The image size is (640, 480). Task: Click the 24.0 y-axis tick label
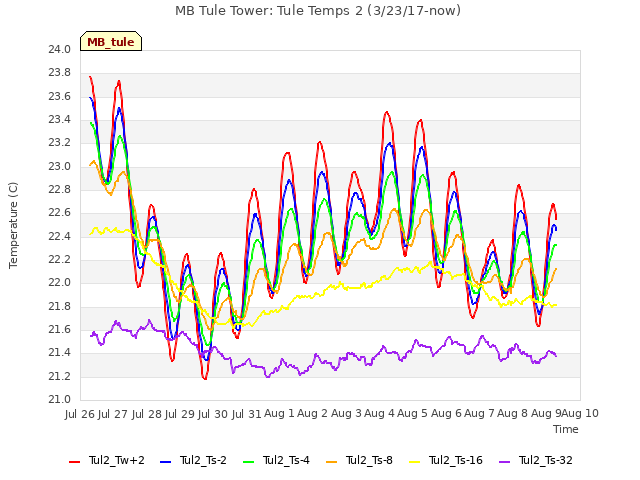click(60, 50)
